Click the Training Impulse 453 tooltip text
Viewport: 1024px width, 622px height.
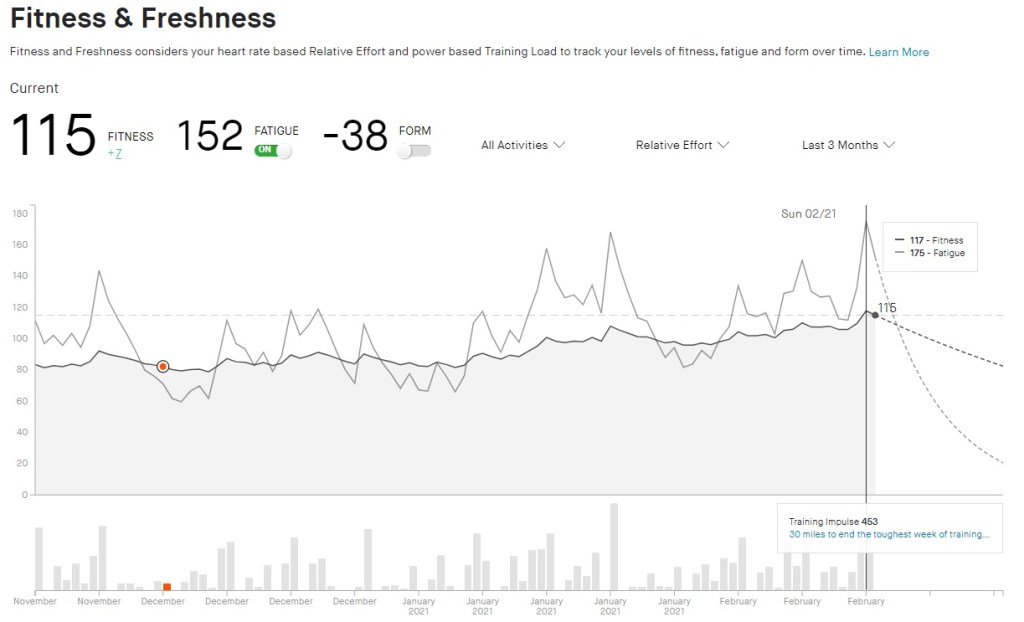click(833, 522)
